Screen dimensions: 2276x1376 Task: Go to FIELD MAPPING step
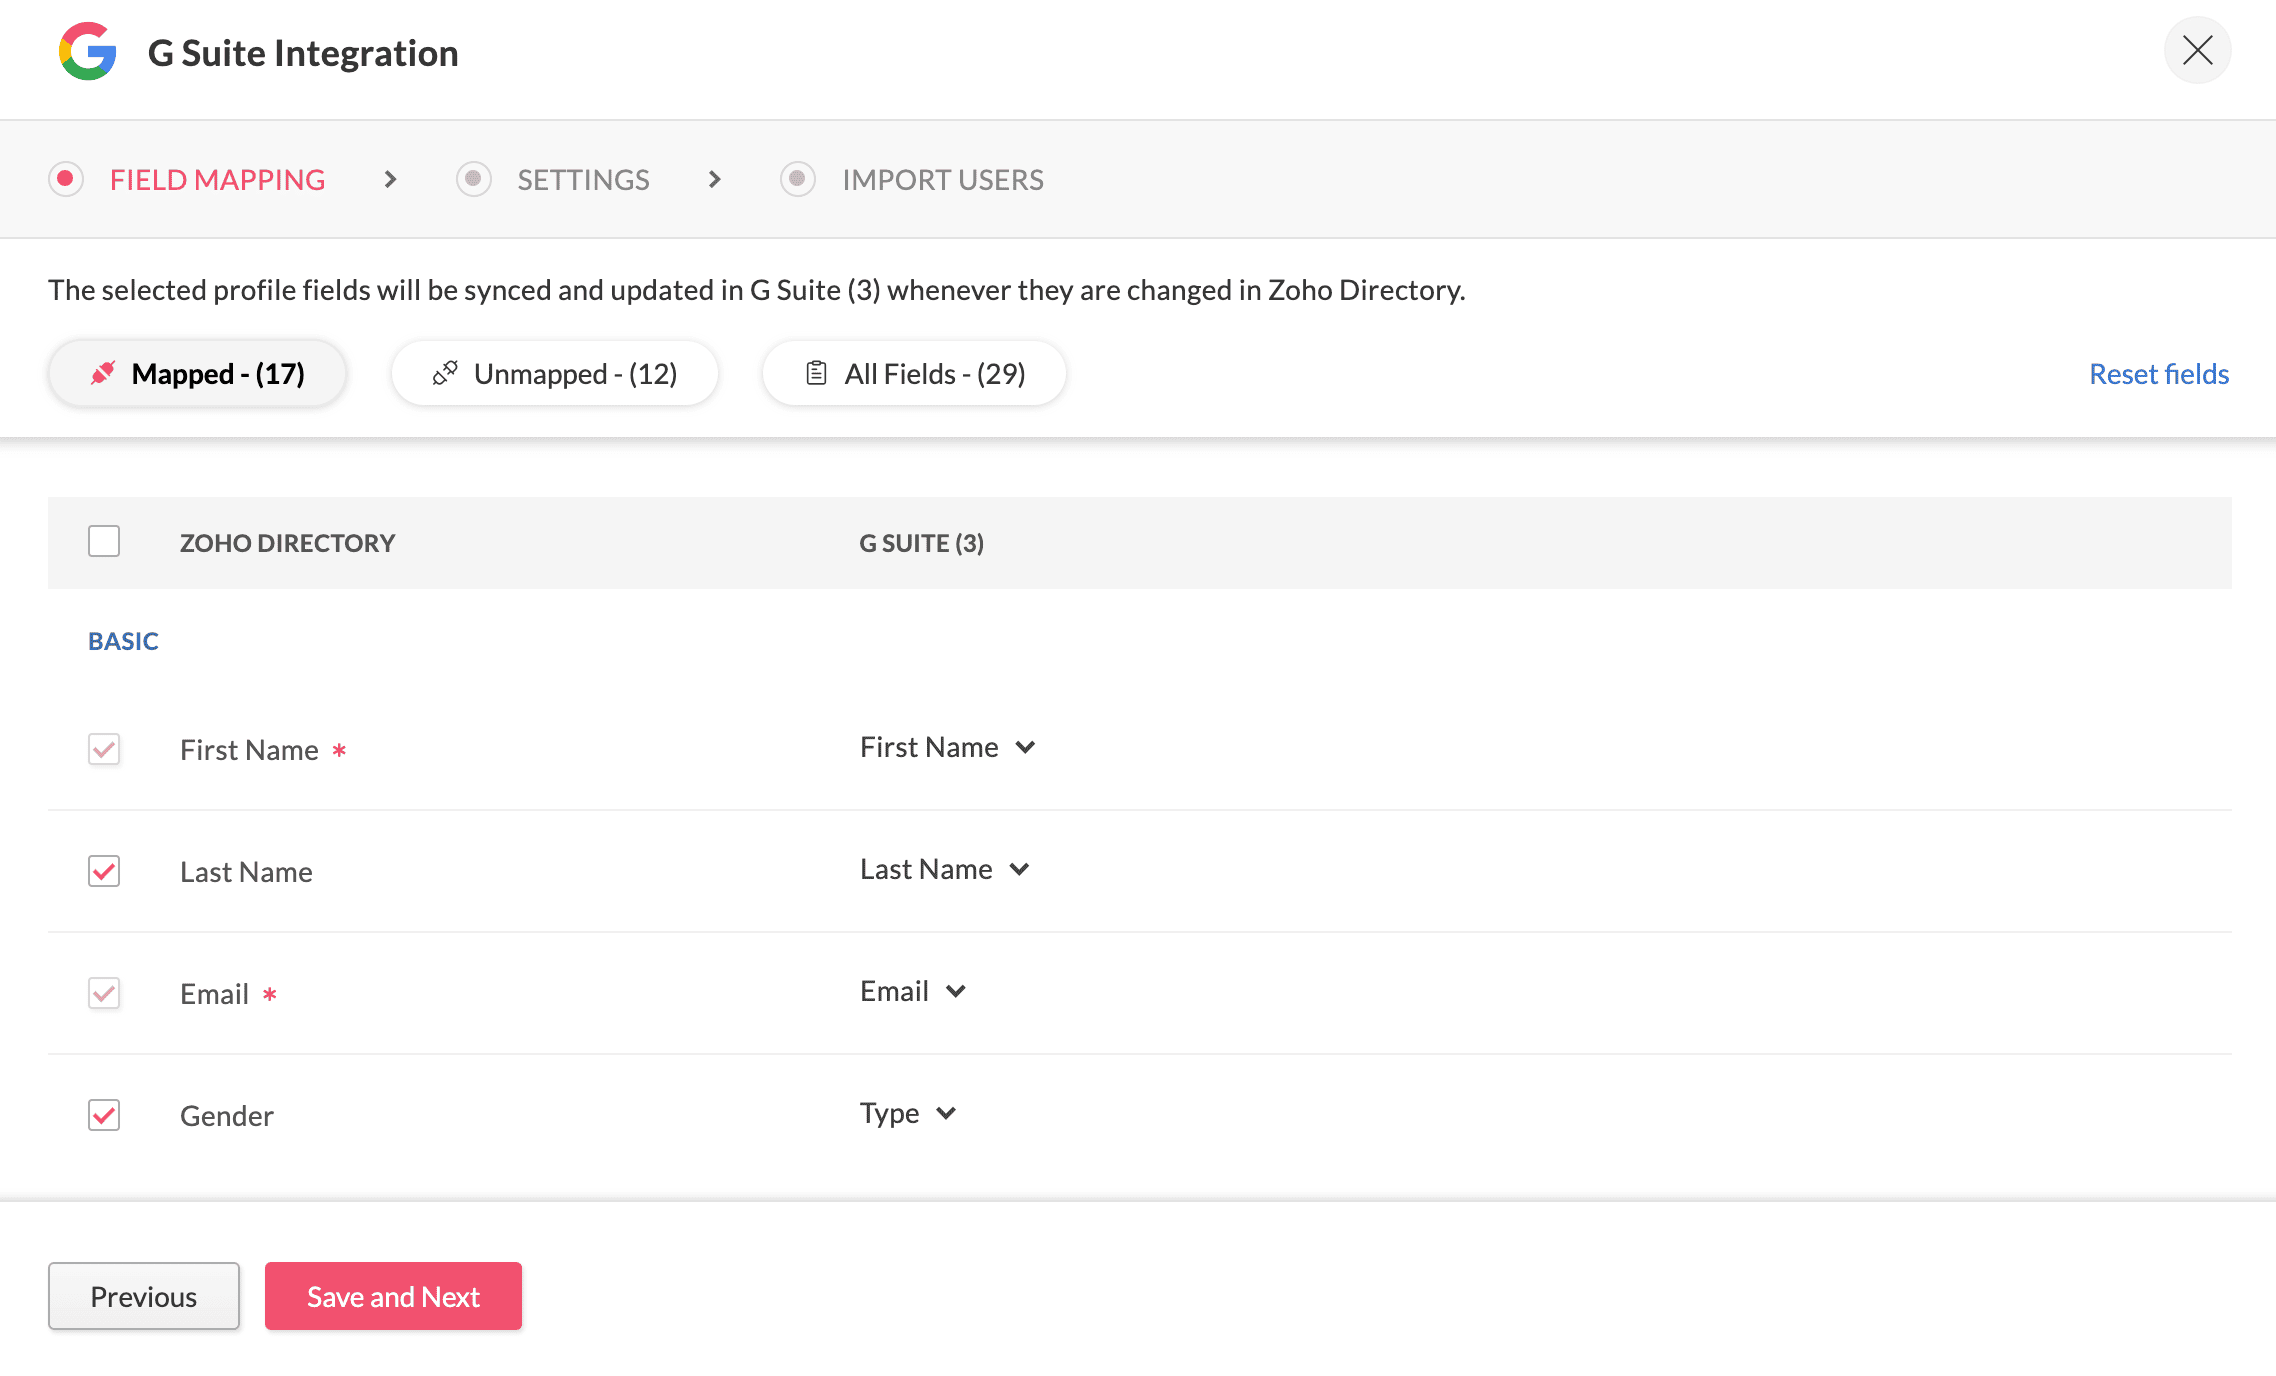pyautogui.click(x=217, y=180)
